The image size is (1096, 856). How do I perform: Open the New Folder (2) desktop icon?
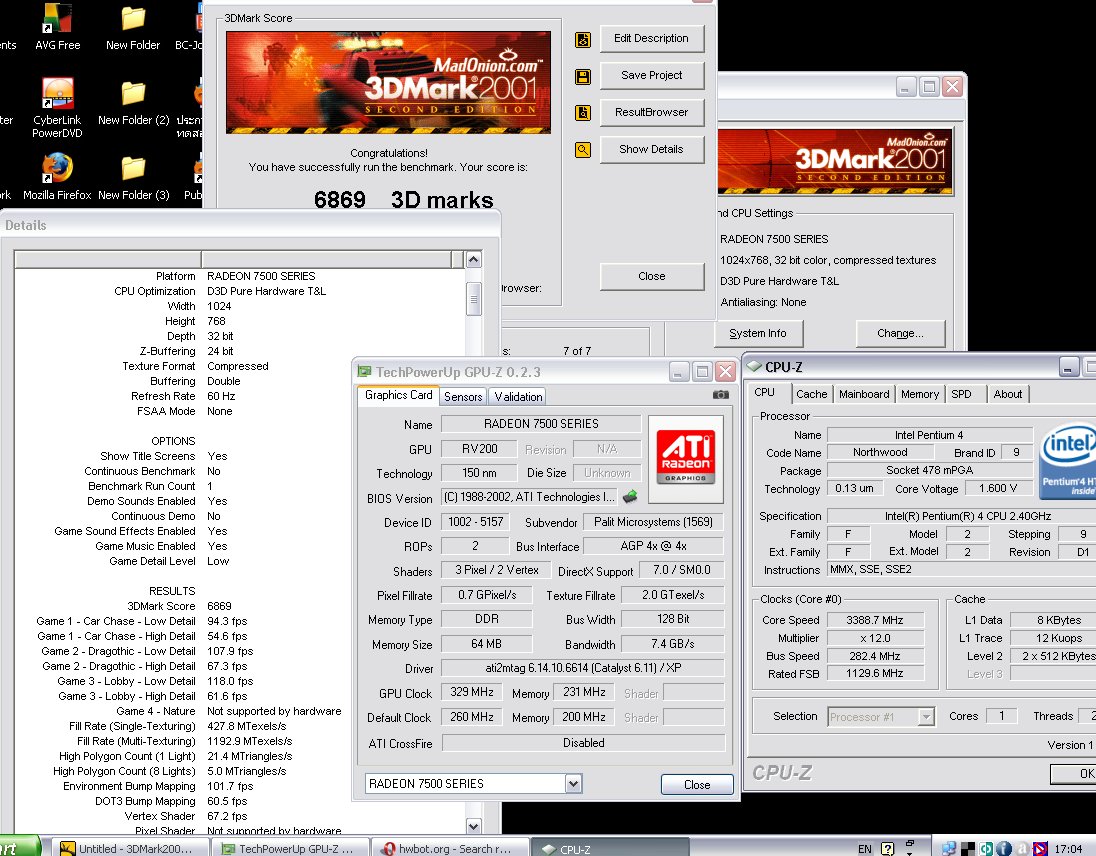pos(134,103)
